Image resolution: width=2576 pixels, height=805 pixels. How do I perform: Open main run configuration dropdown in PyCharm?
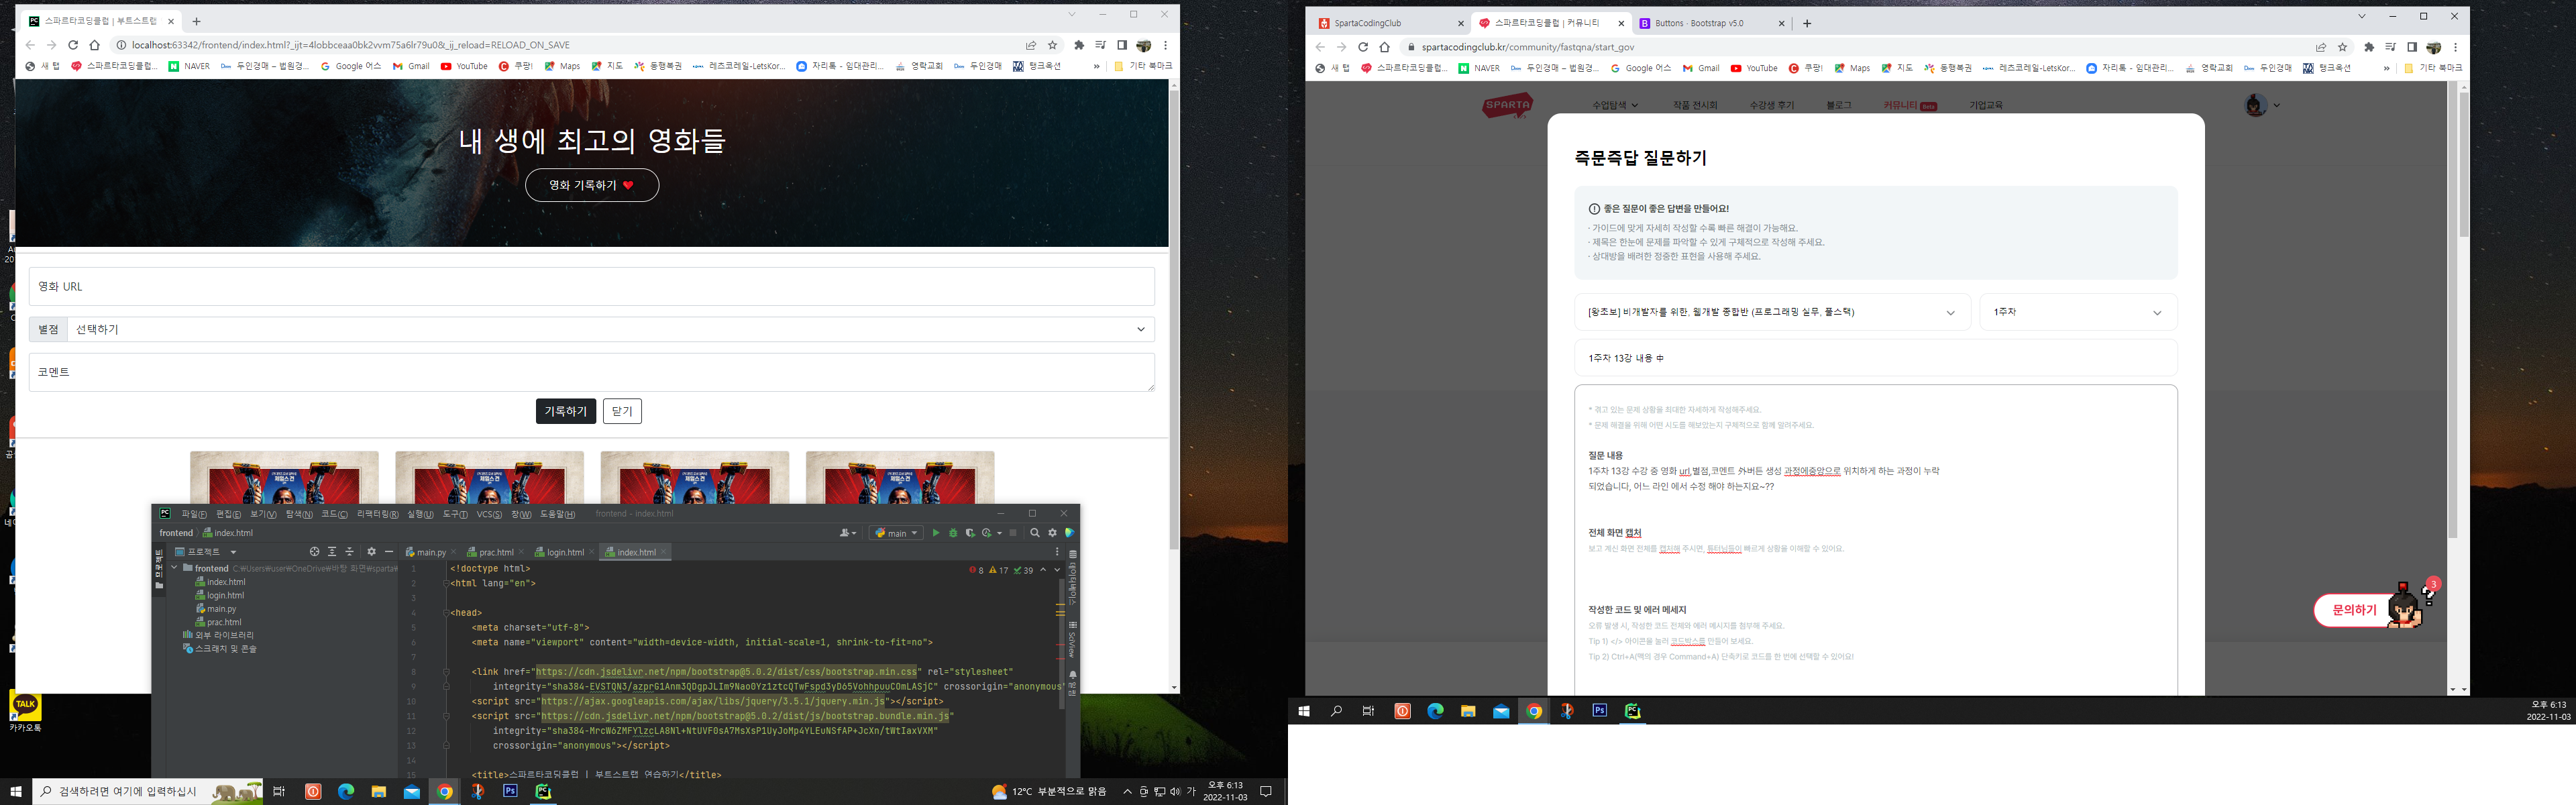click(897, 533)
